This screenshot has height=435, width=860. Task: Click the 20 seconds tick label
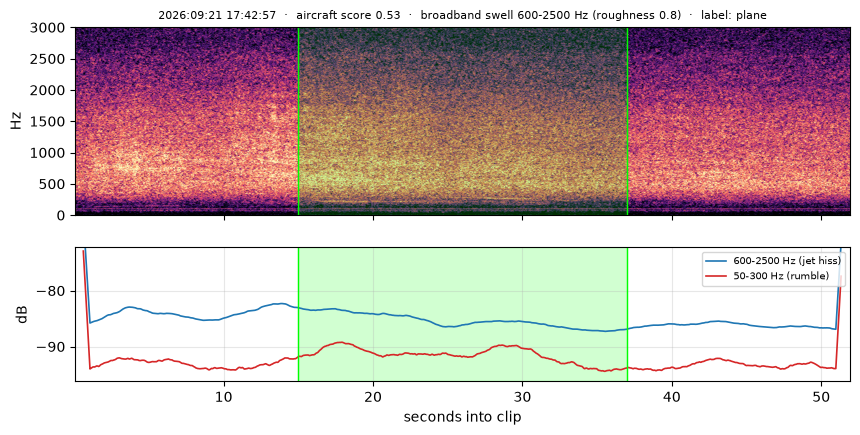[x=374, y=396]
